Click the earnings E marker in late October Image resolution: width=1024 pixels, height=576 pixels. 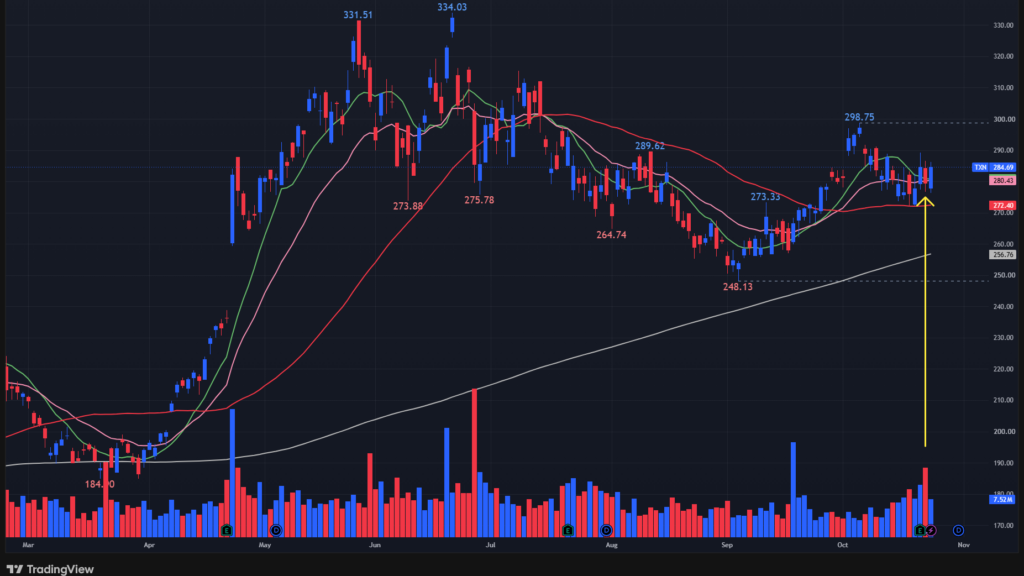920,530
